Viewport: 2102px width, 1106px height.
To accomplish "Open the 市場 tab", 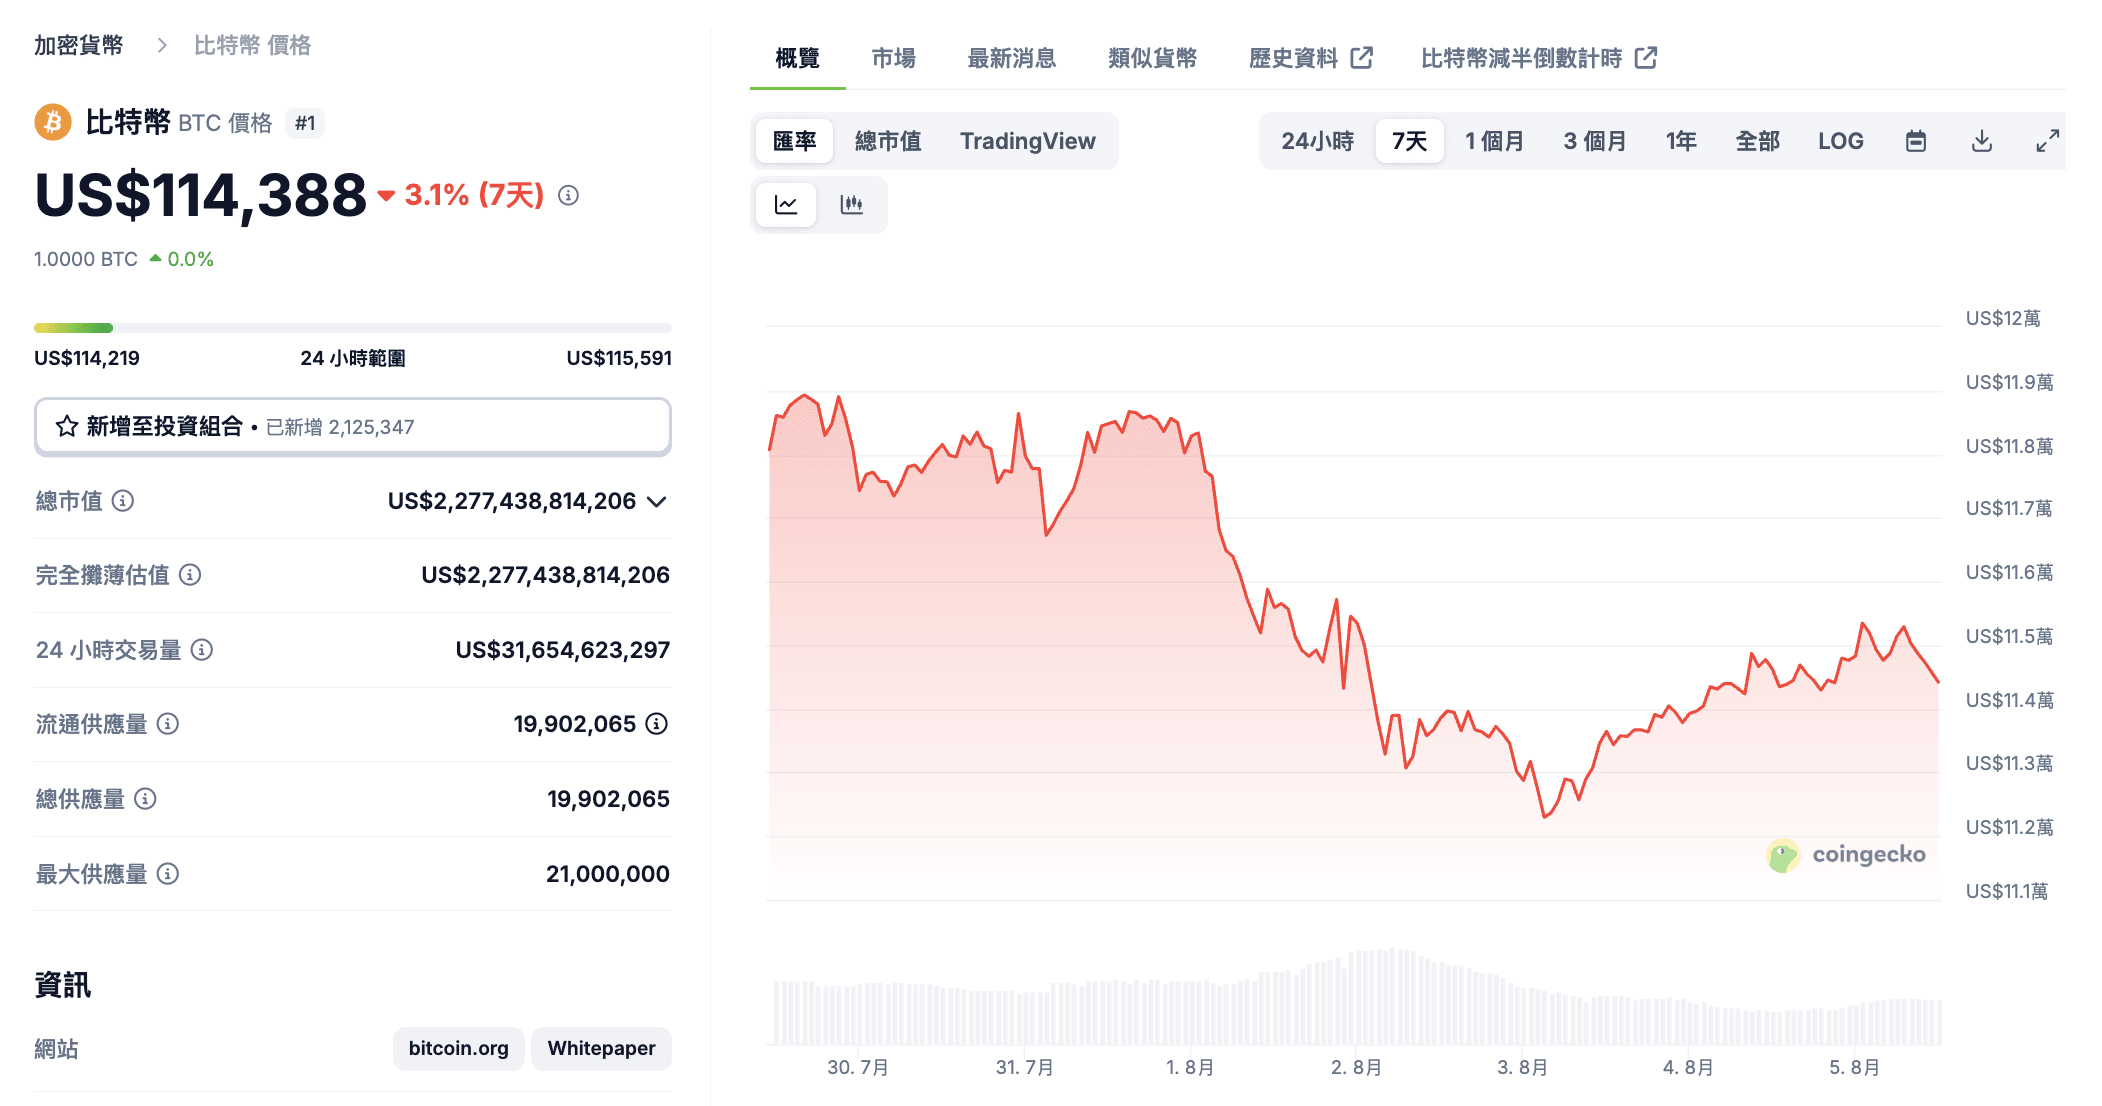I will pyautogui.click(x=894, y=58).
